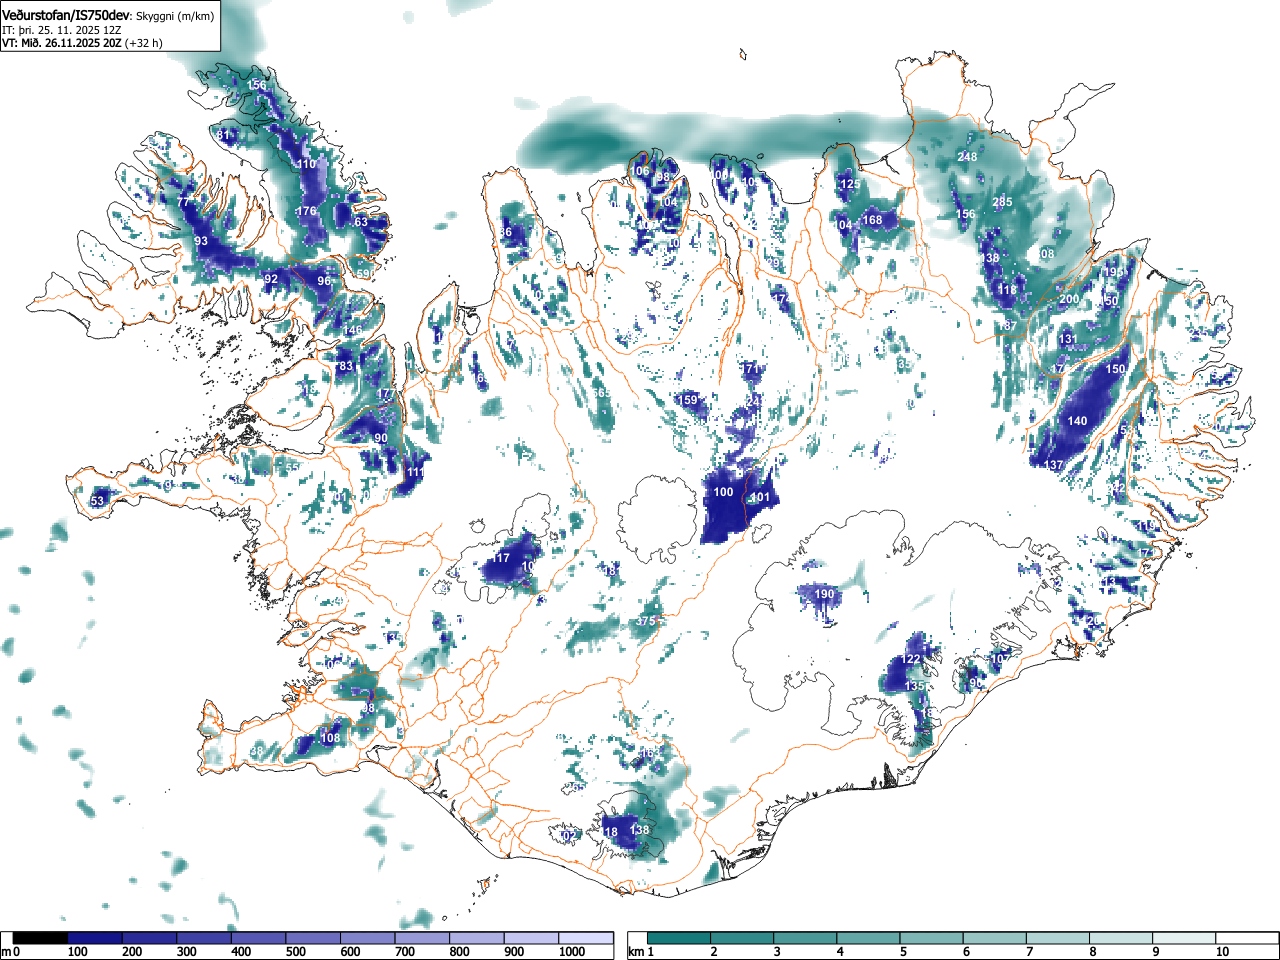
Task: Select the legend swatch between 500 and 600 m
Action: tap(313, 938)
